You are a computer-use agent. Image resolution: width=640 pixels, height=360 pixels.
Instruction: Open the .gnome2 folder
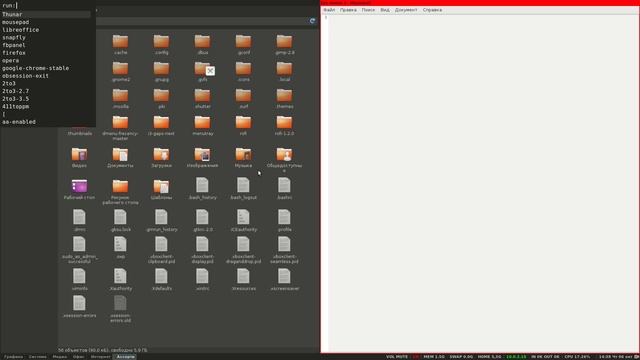120,71
